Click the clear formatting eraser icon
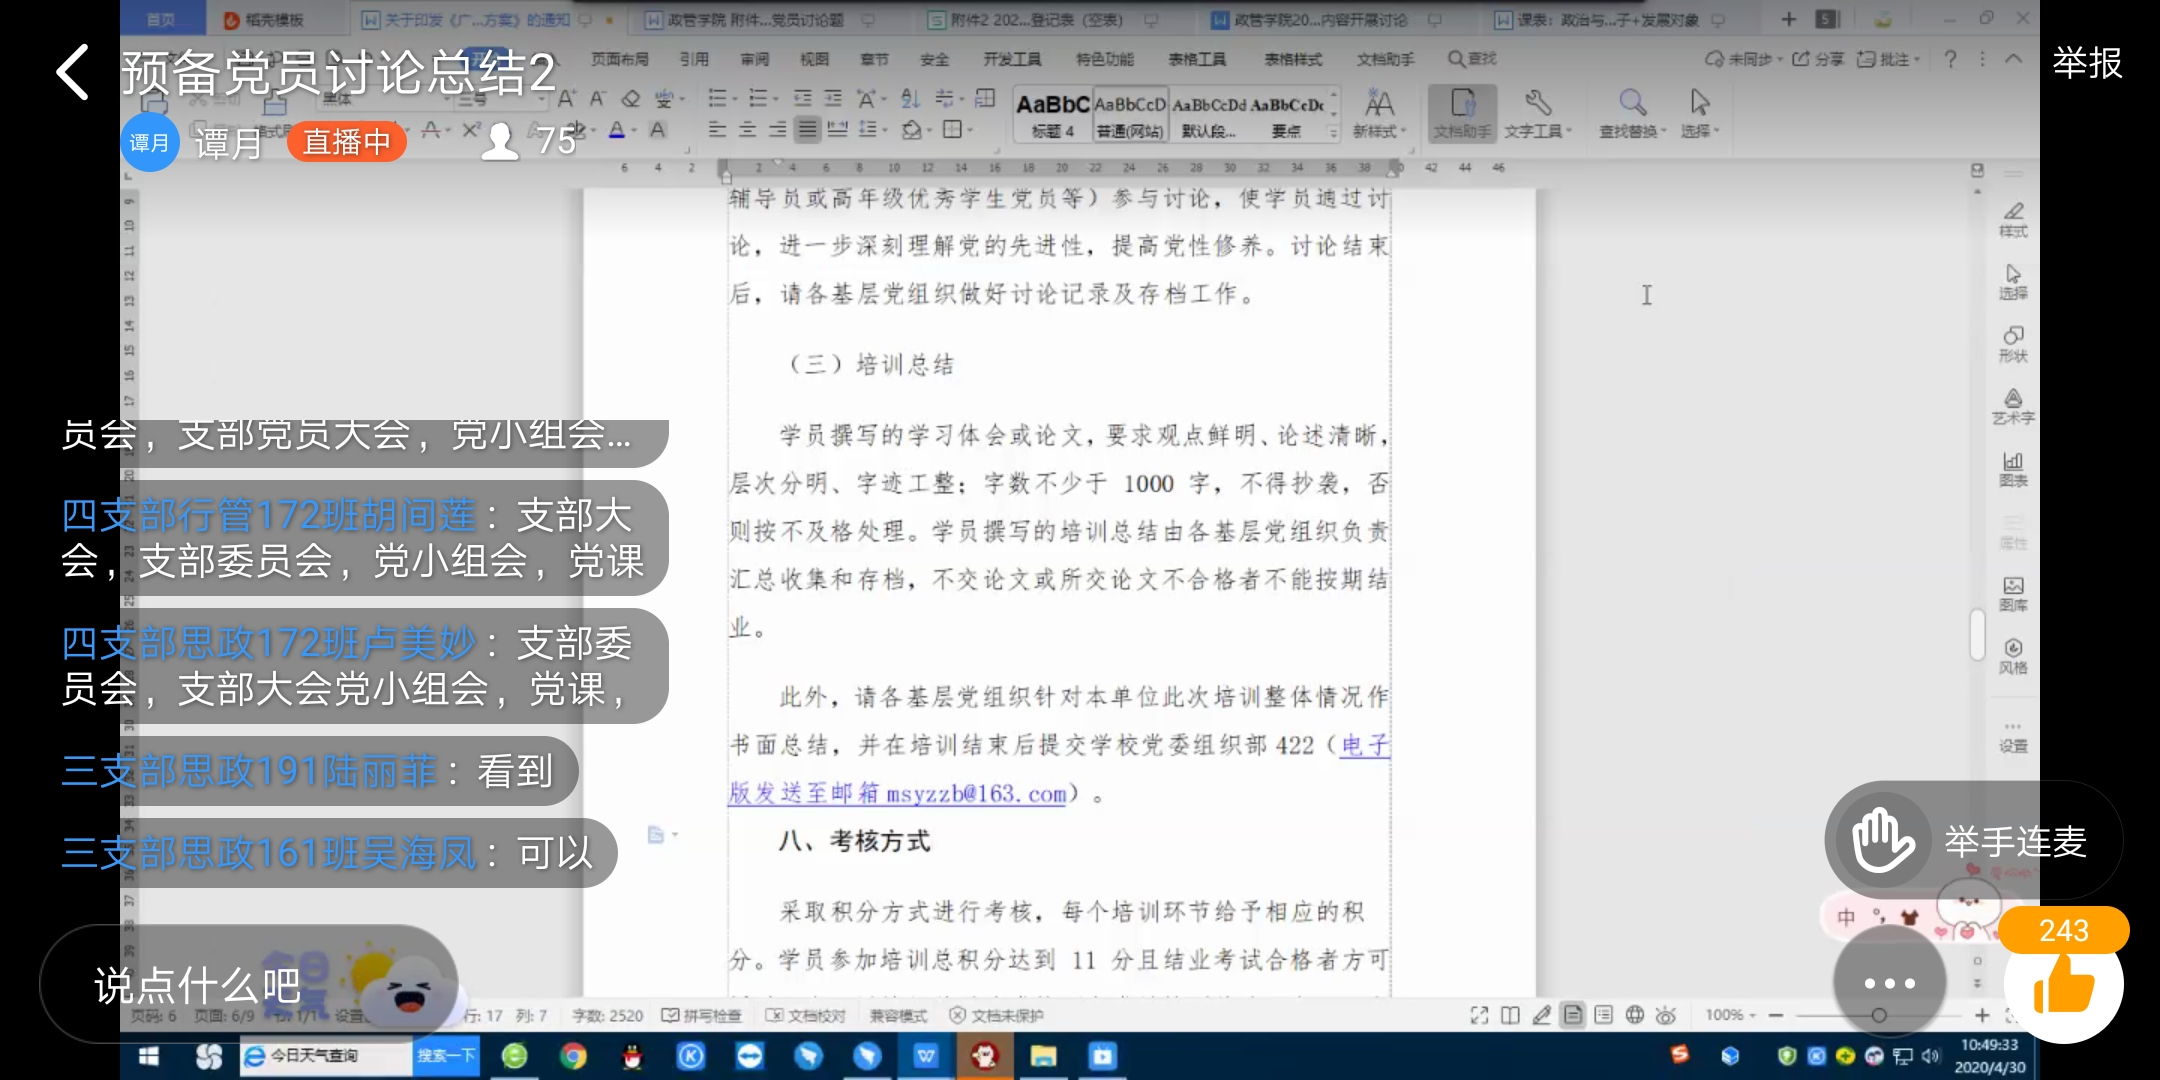Viewport: 2160px width, 1080px height. coord(631,98)
